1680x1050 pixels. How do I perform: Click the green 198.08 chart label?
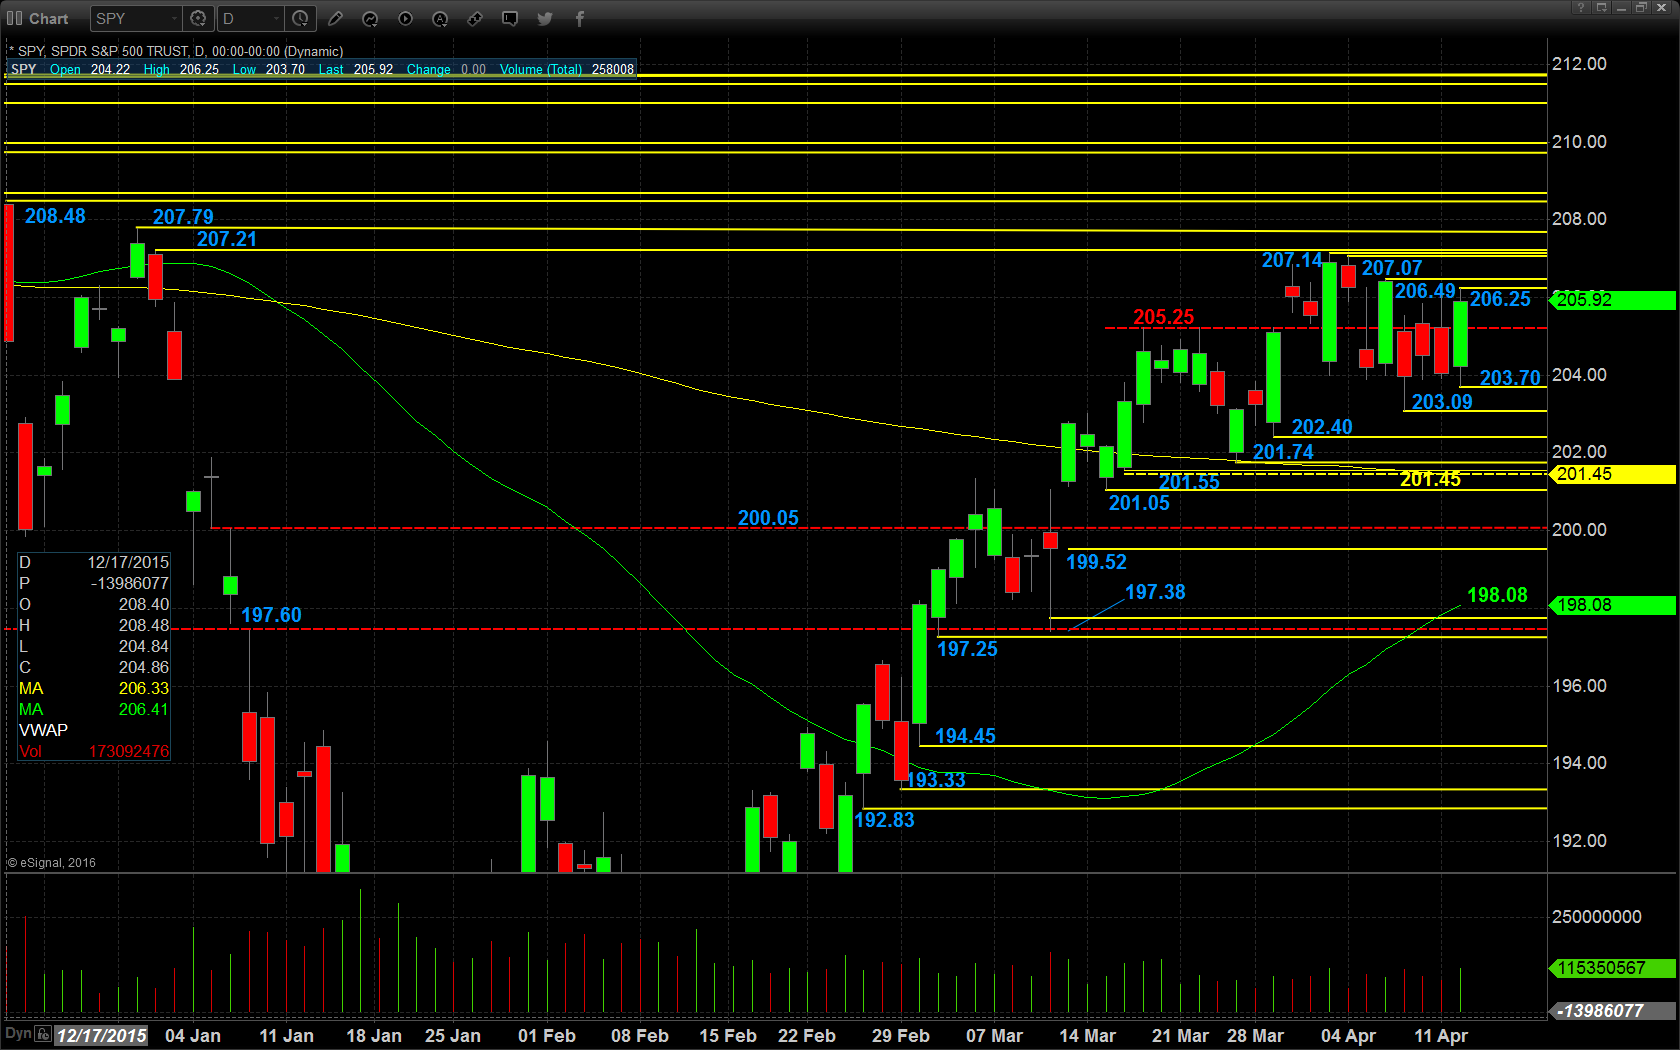pyautogui.click(x=1497, y=595)
